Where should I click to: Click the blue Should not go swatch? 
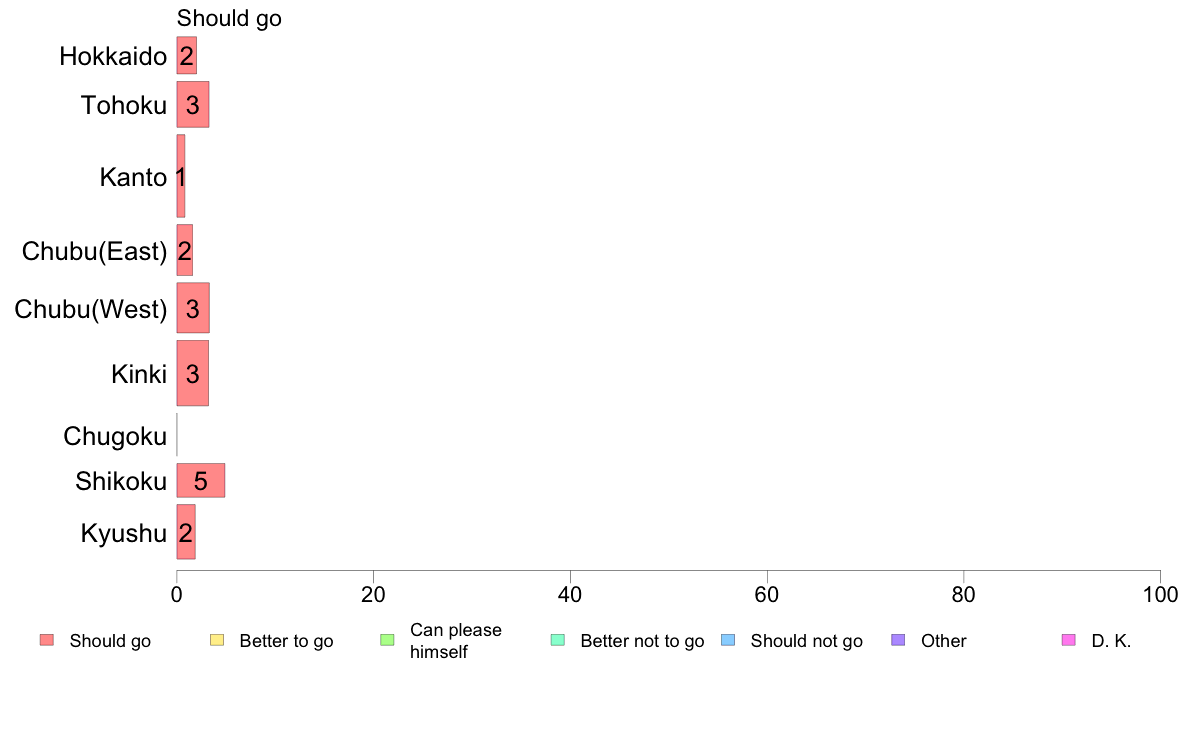[728, 640]
